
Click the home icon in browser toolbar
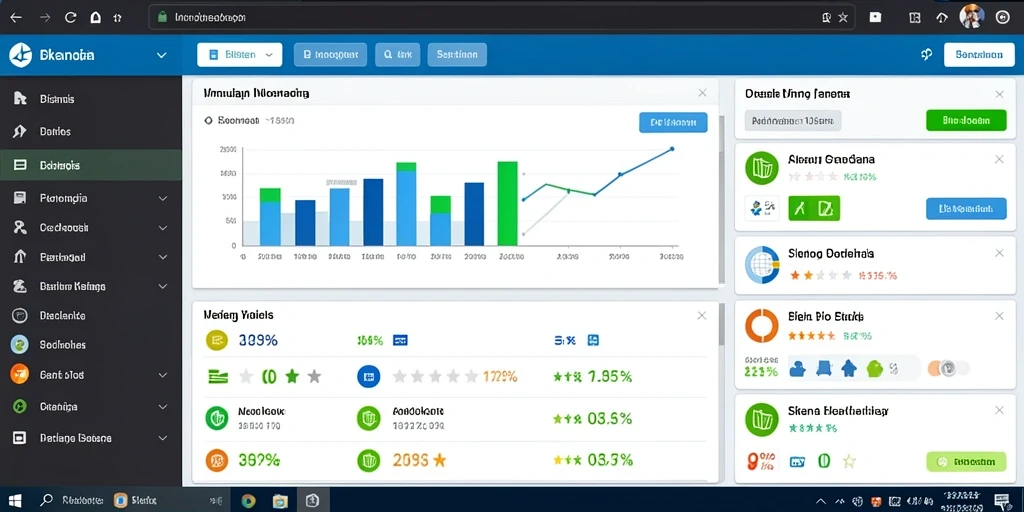95,18
